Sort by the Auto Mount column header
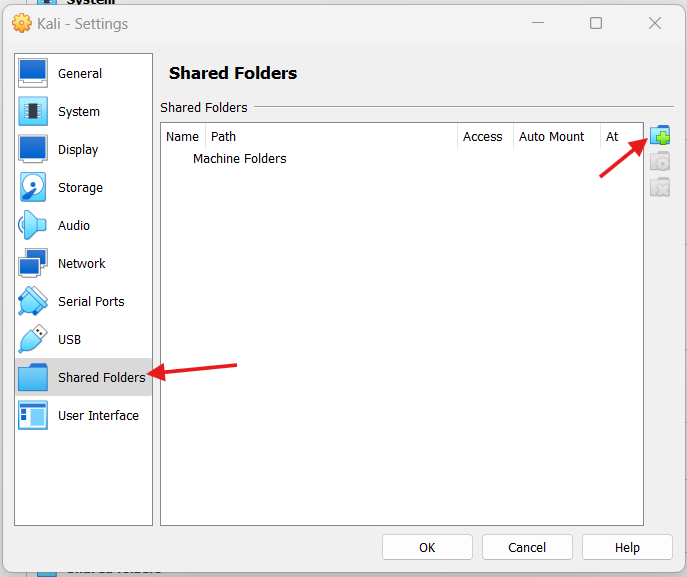Viewport: 687px width, 577px height. click(x=557, y=137)
